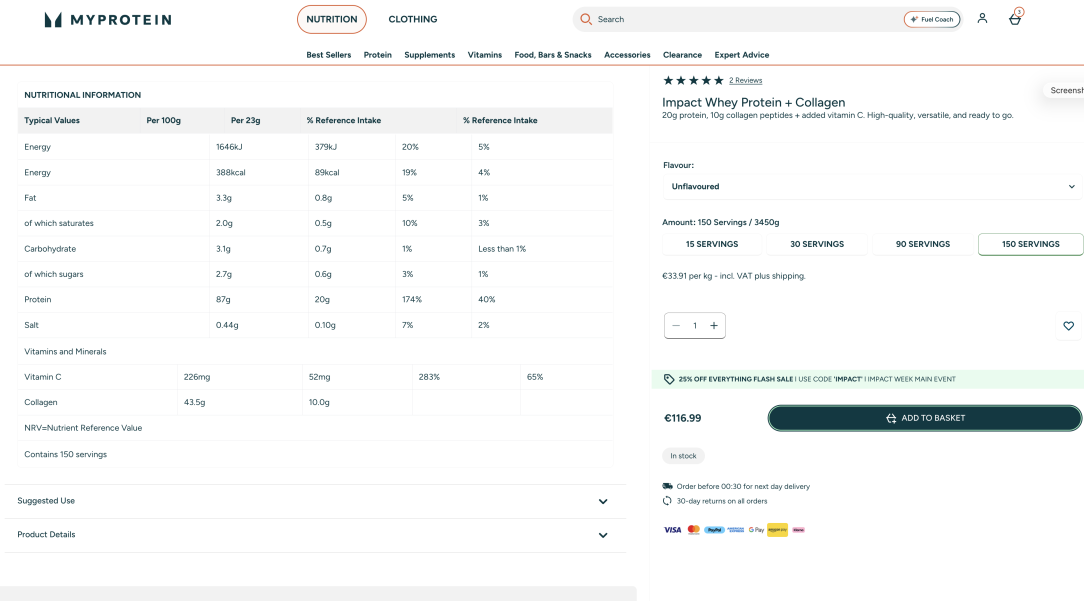The height and width of the screenshot is (601, 1084).
Task: Click the Salt 0.44g value
Action: (x=227, y=325)
